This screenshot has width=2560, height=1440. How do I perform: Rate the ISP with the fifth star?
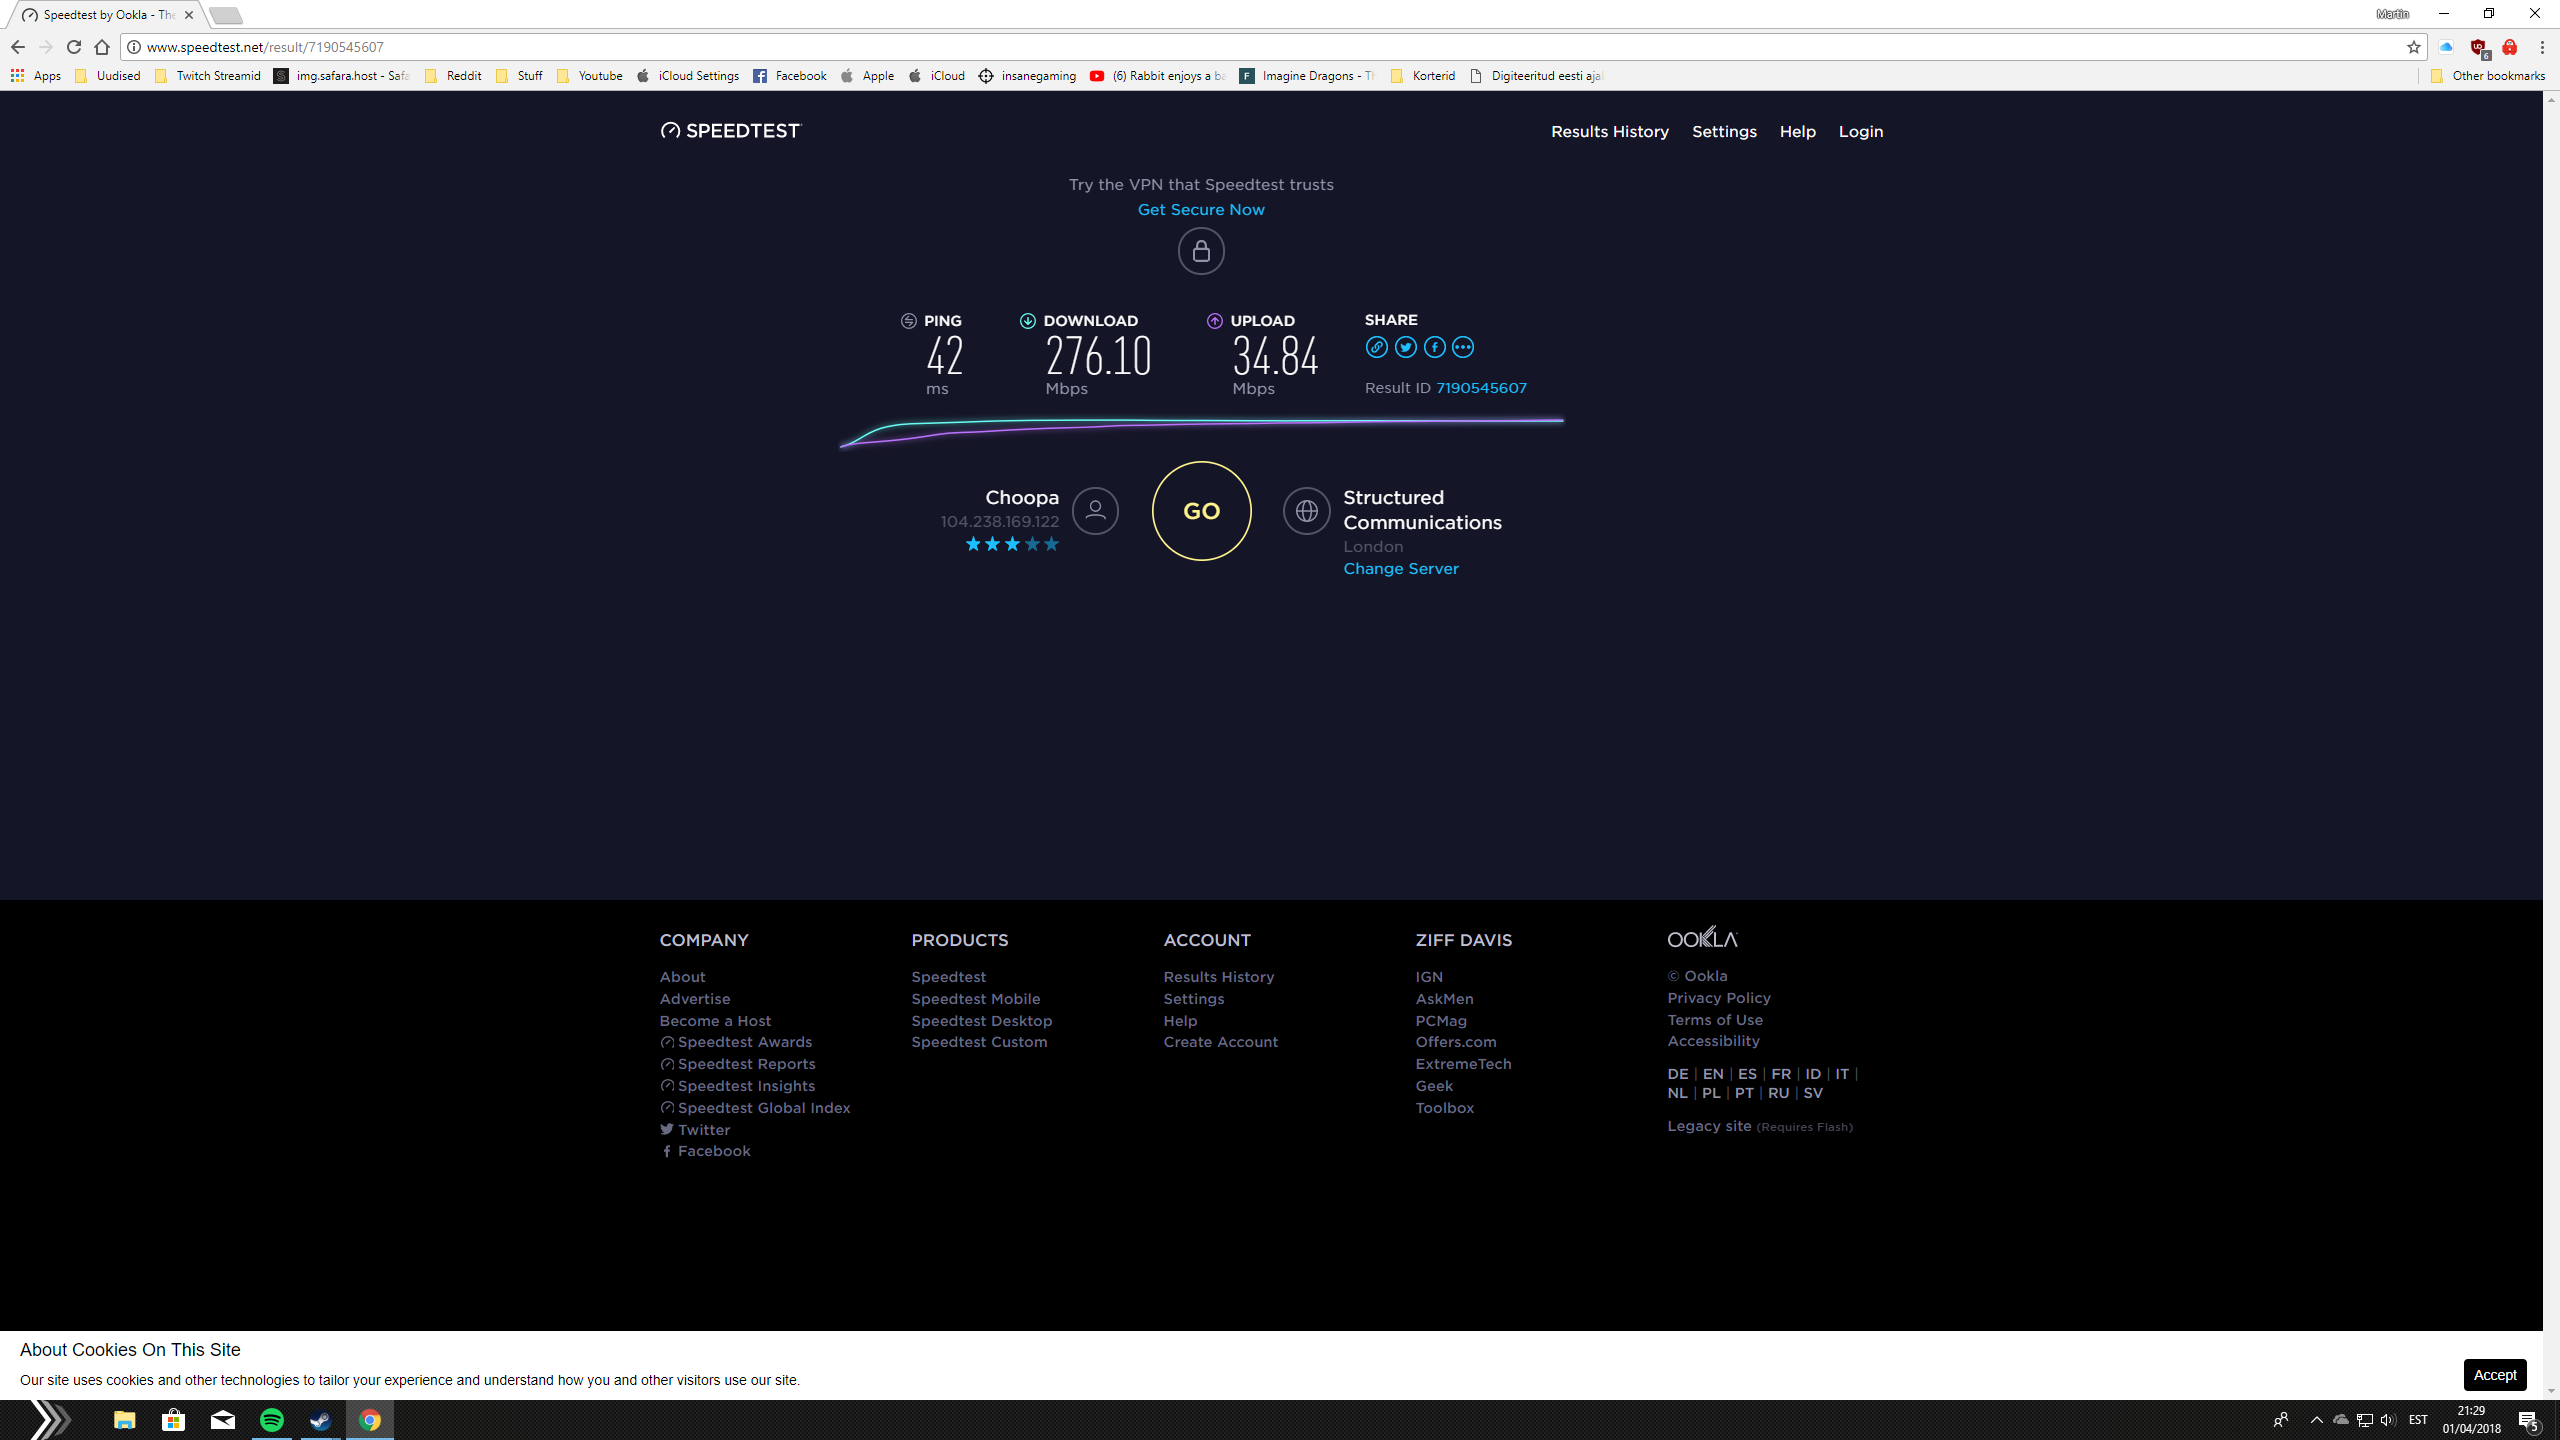pyautogui.click(x=1051, y=544)
